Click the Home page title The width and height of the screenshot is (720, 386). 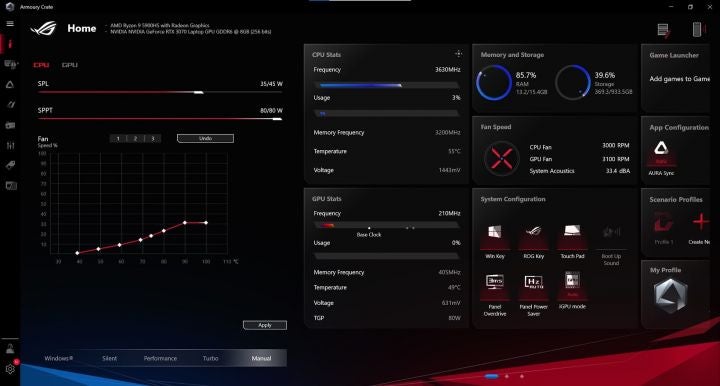coord(82,28)
